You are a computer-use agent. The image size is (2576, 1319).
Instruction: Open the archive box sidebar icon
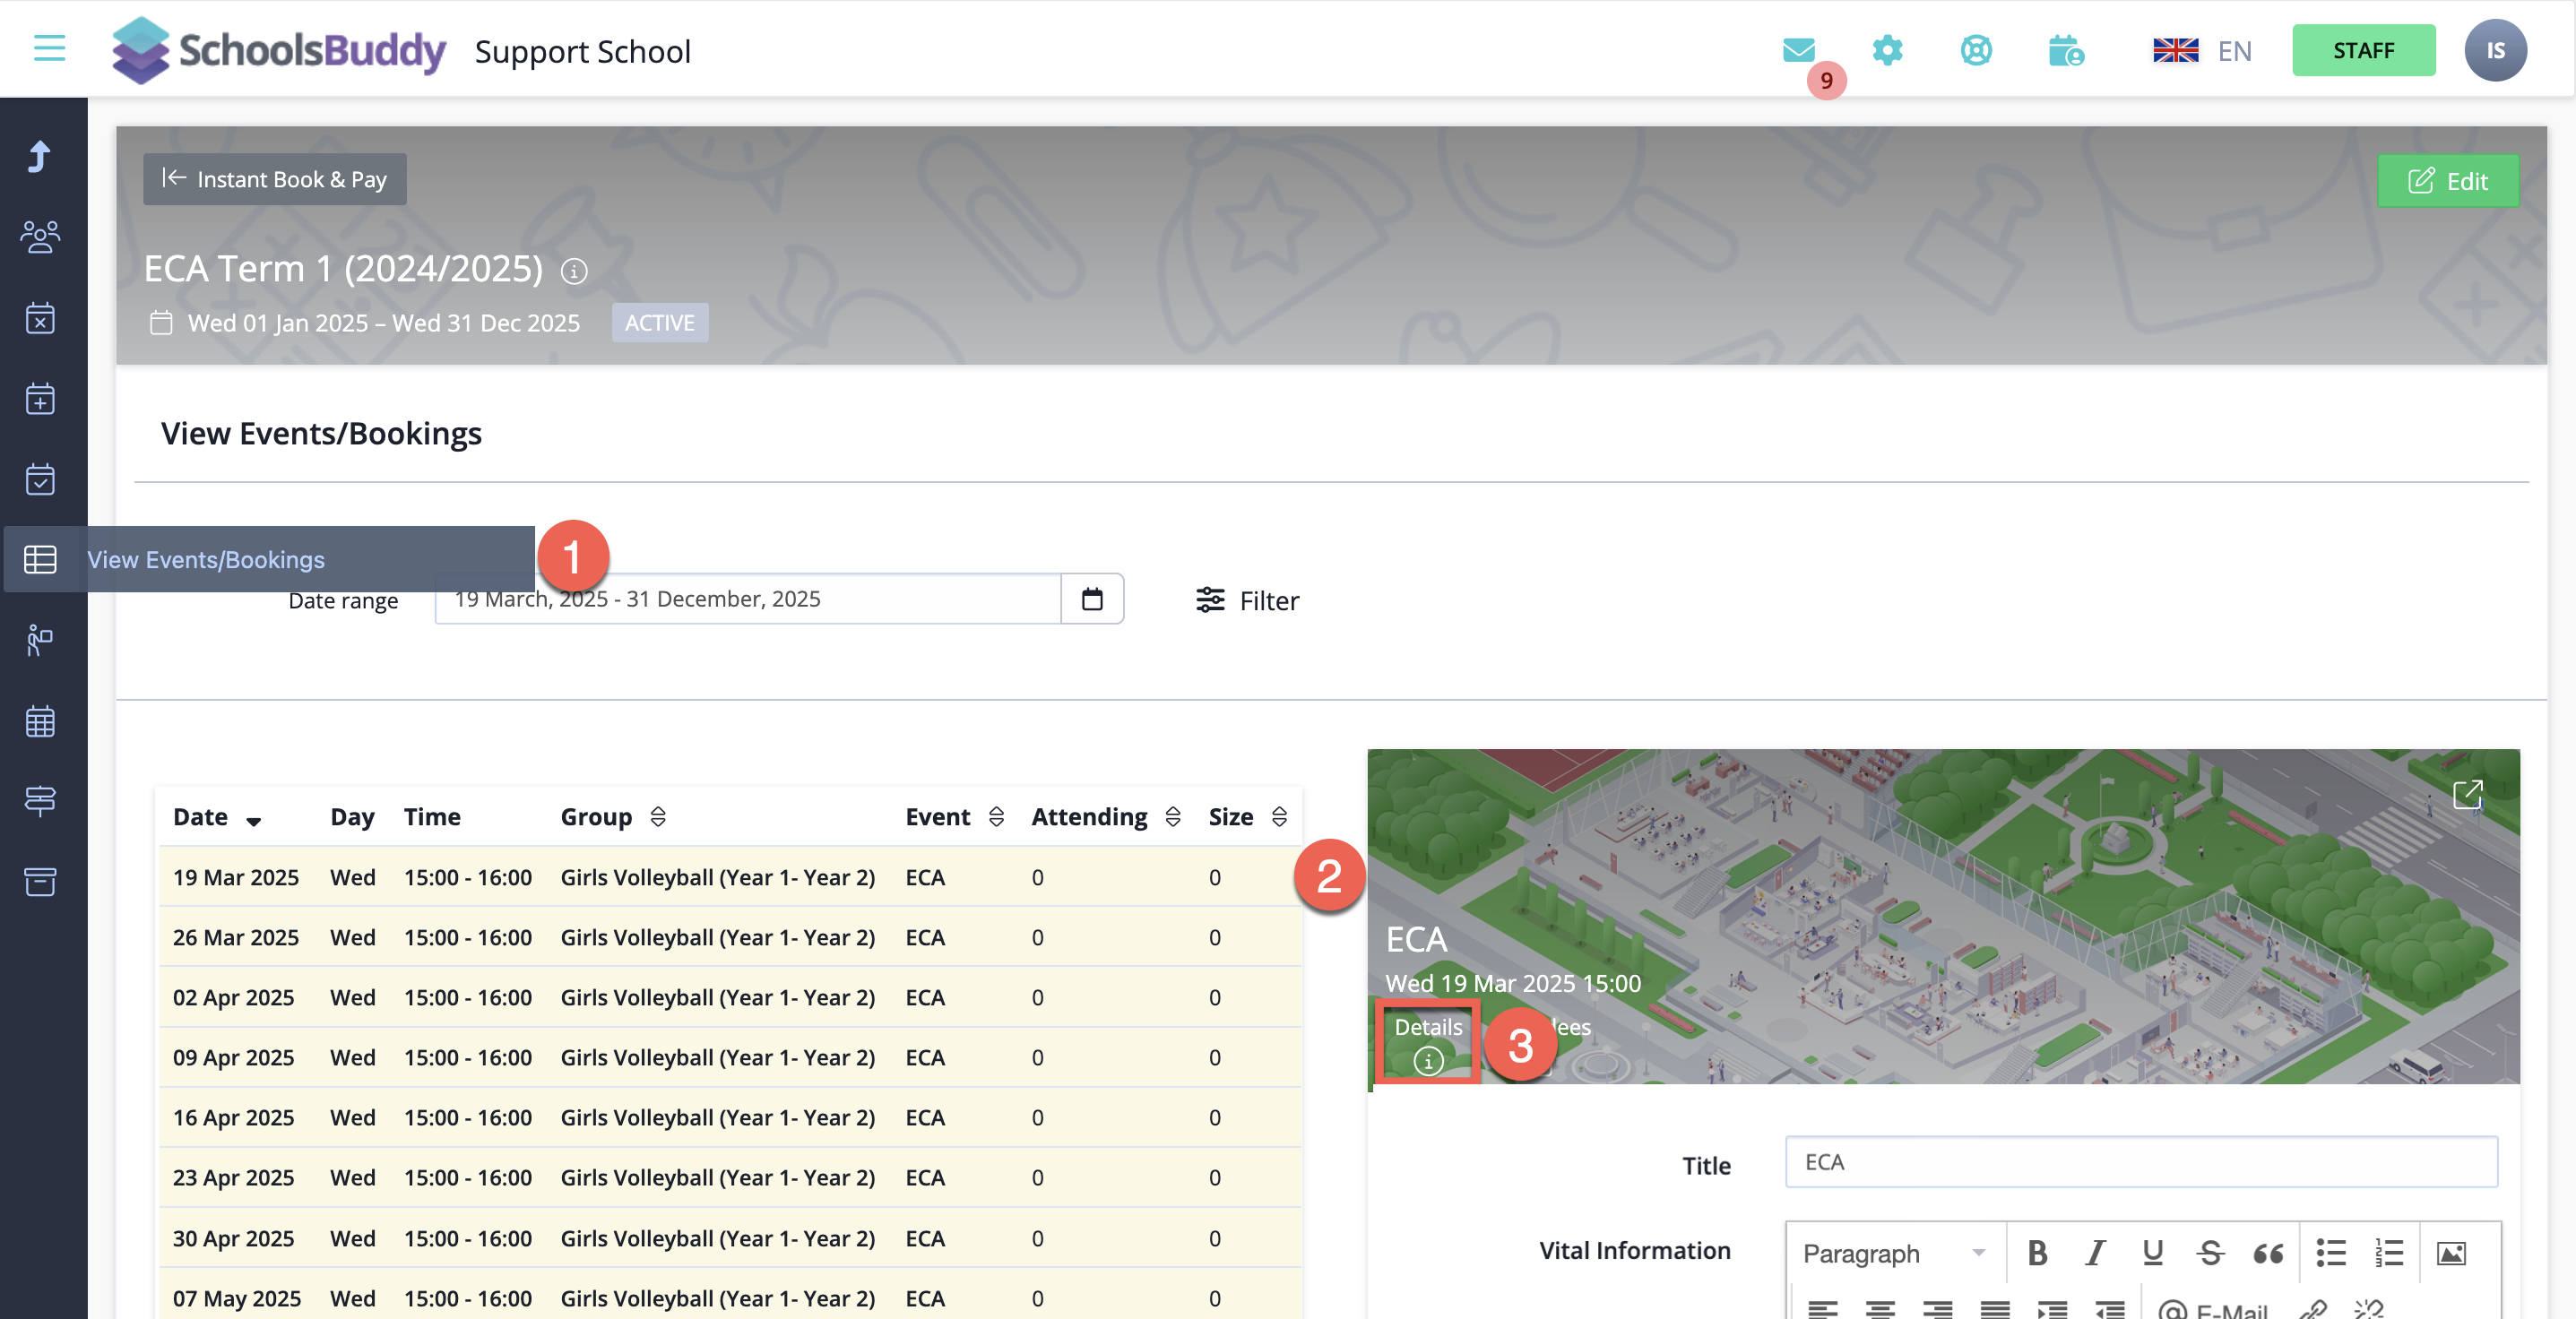coord(40,882)
